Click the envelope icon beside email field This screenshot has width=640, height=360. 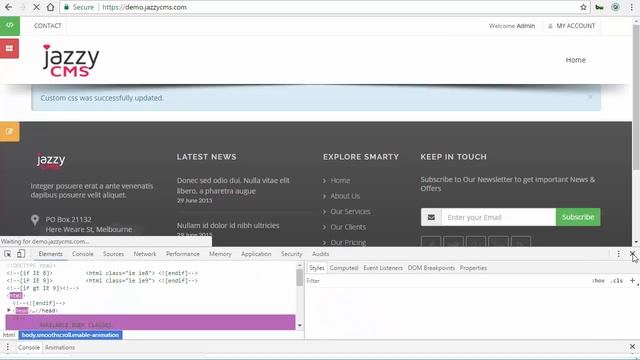tap(431, 217)
